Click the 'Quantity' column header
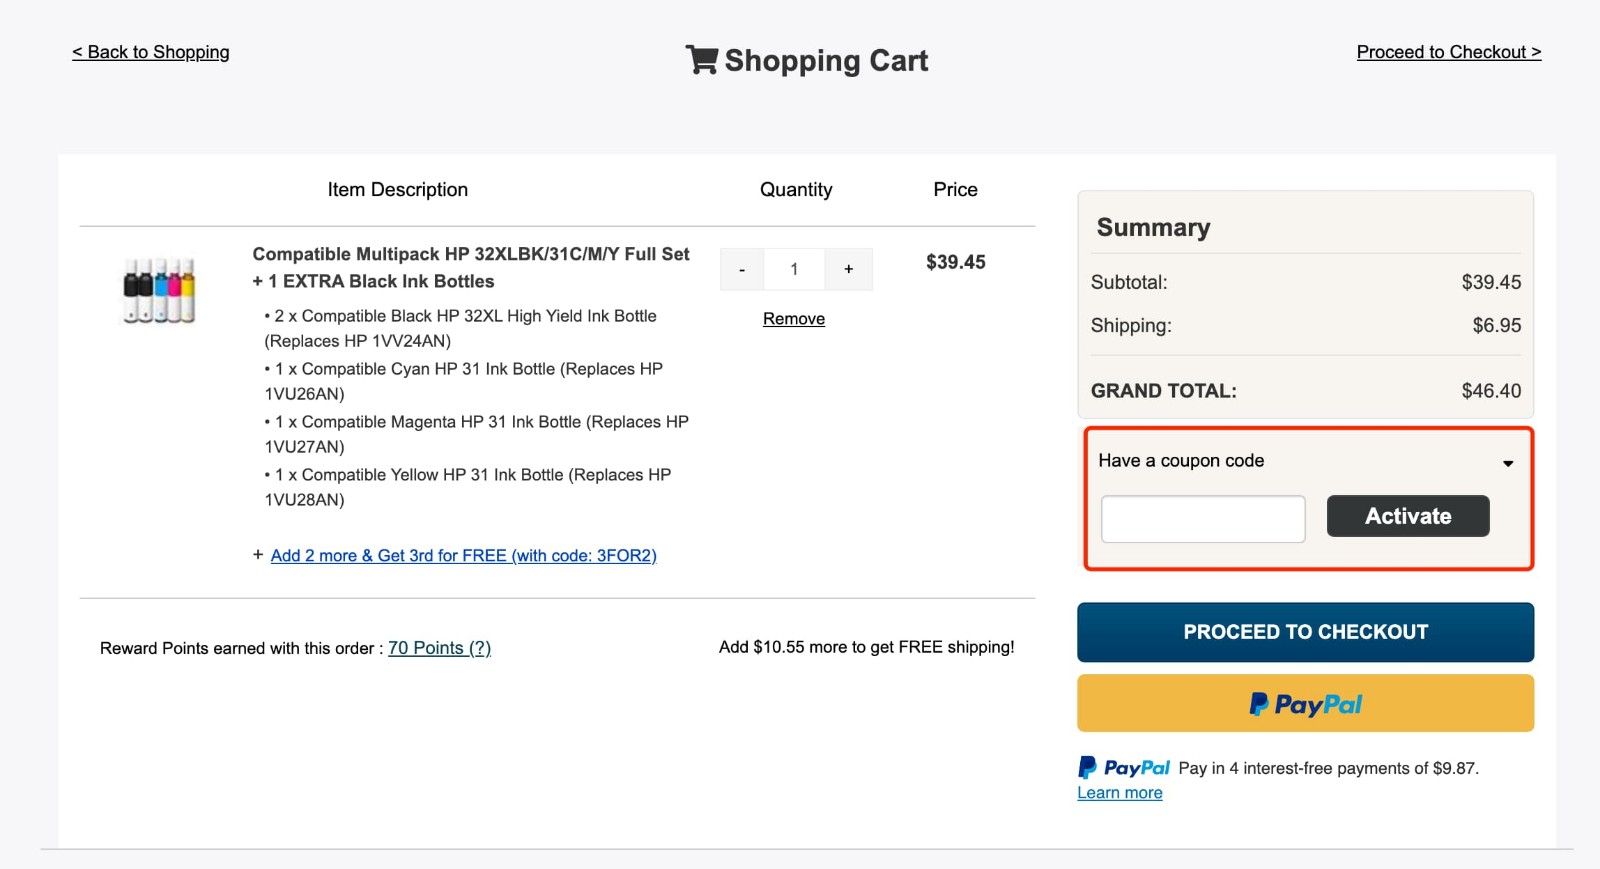1600x869 pixels. pyautogui.click(x=796, y=190)
